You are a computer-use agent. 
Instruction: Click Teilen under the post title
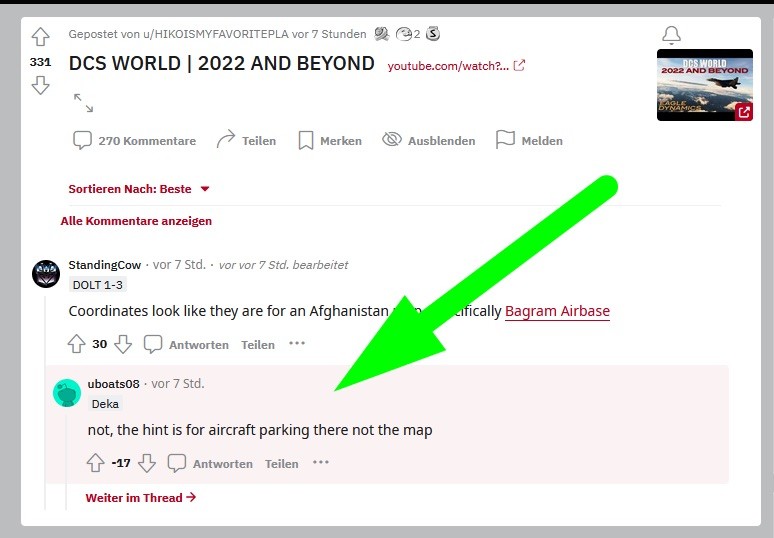click(x=246, y=141)
